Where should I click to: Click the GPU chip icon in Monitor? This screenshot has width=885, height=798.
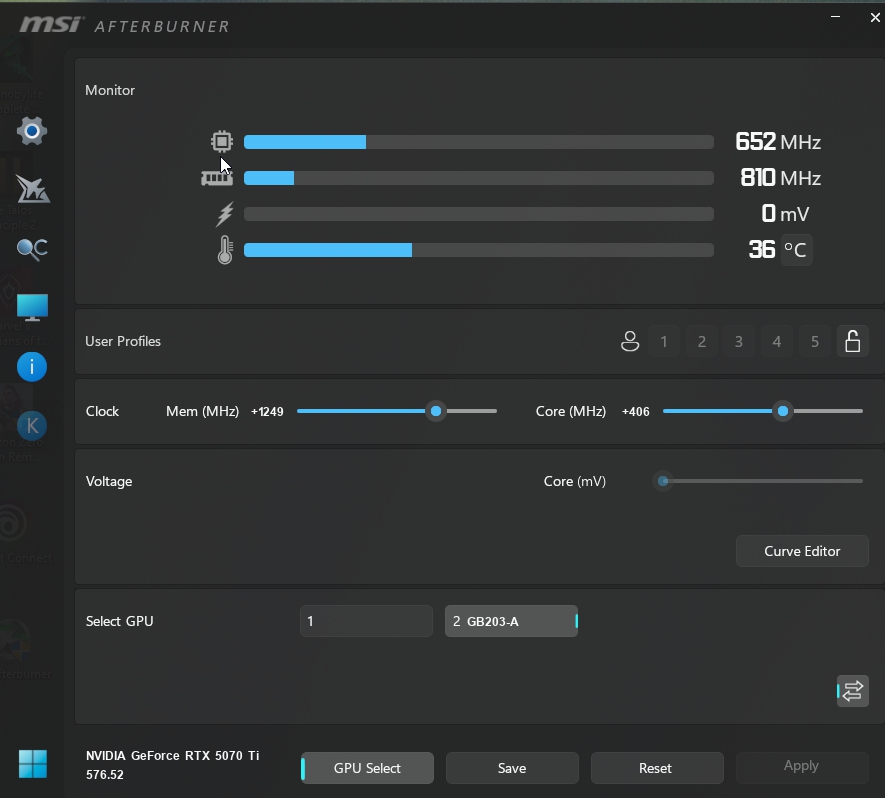(222, 142)
